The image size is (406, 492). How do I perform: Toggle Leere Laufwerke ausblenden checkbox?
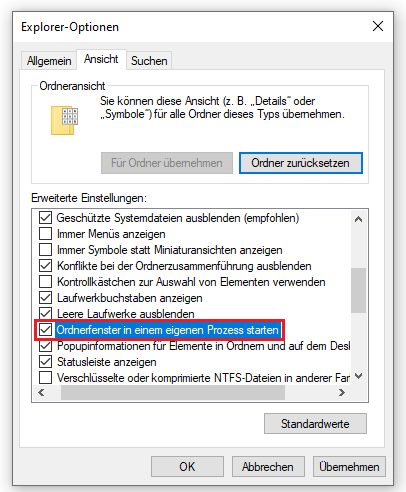(x=45, y=313)
